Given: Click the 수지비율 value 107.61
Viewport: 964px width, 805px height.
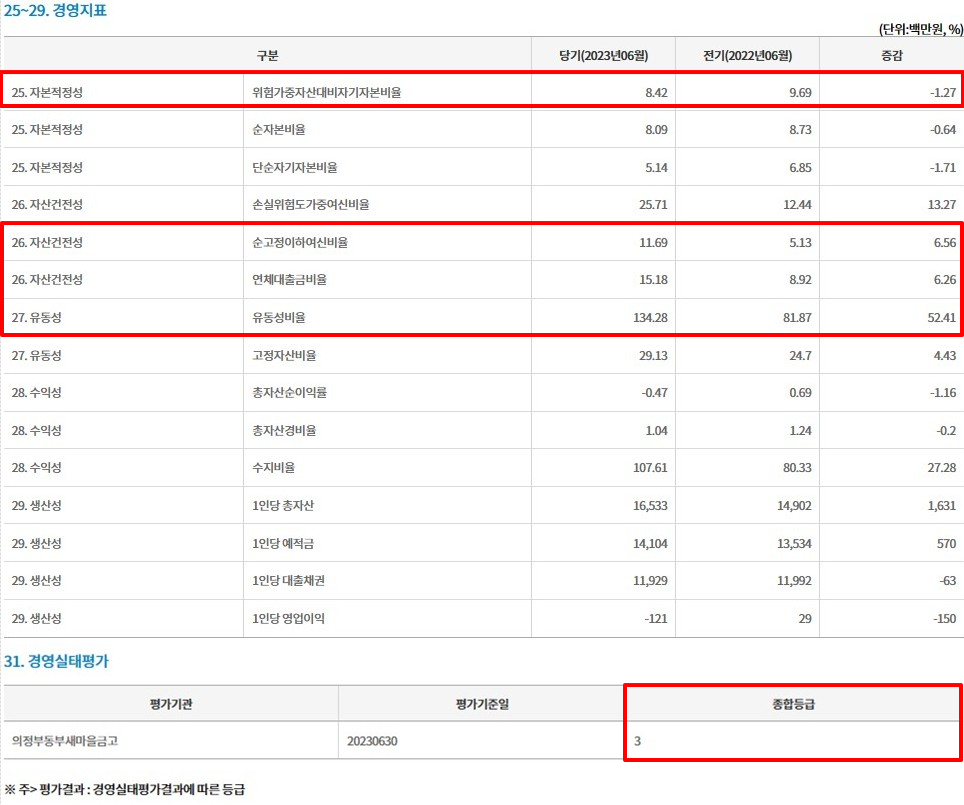Looking at the screenshot, I should [650, 467].
